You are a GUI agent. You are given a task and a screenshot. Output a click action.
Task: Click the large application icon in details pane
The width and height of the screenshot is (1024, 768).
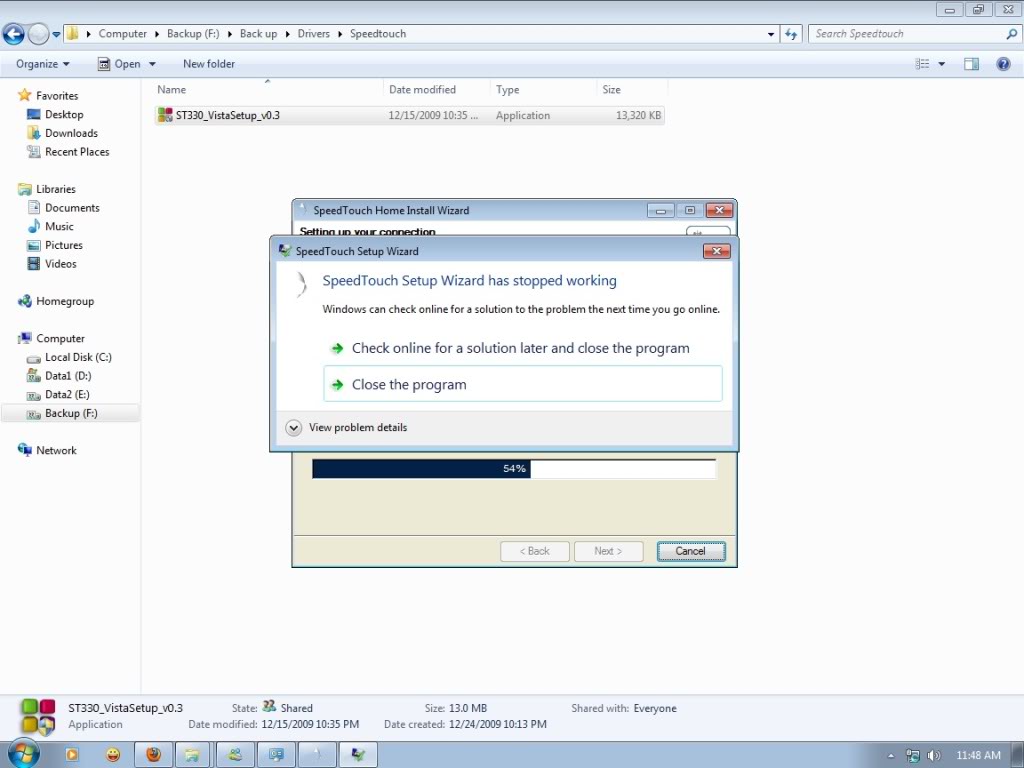tap(38, 716)
